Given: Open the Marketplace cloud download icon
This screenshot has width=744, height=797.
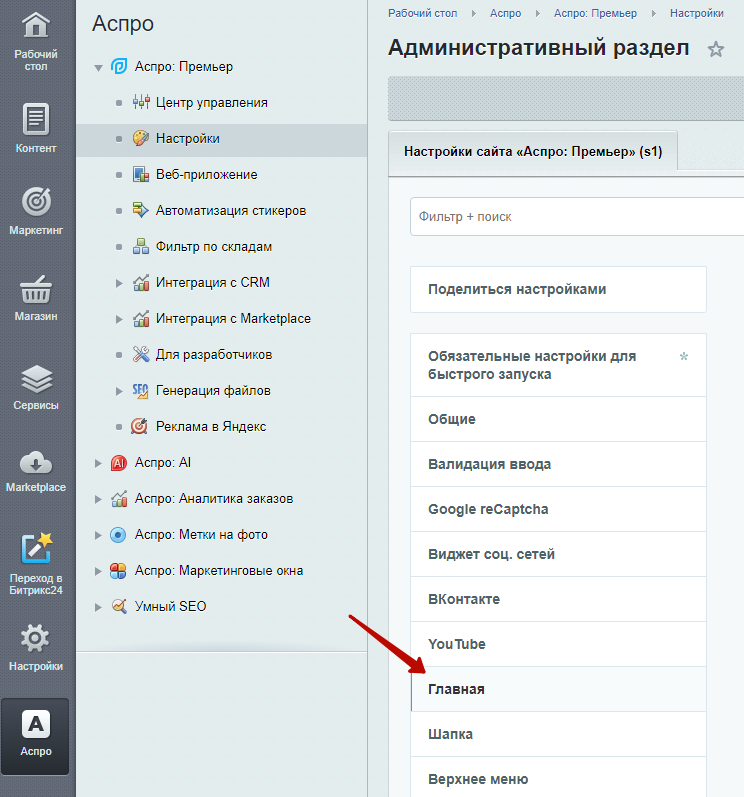Looking at the screenshot, I should click(36, 463).
